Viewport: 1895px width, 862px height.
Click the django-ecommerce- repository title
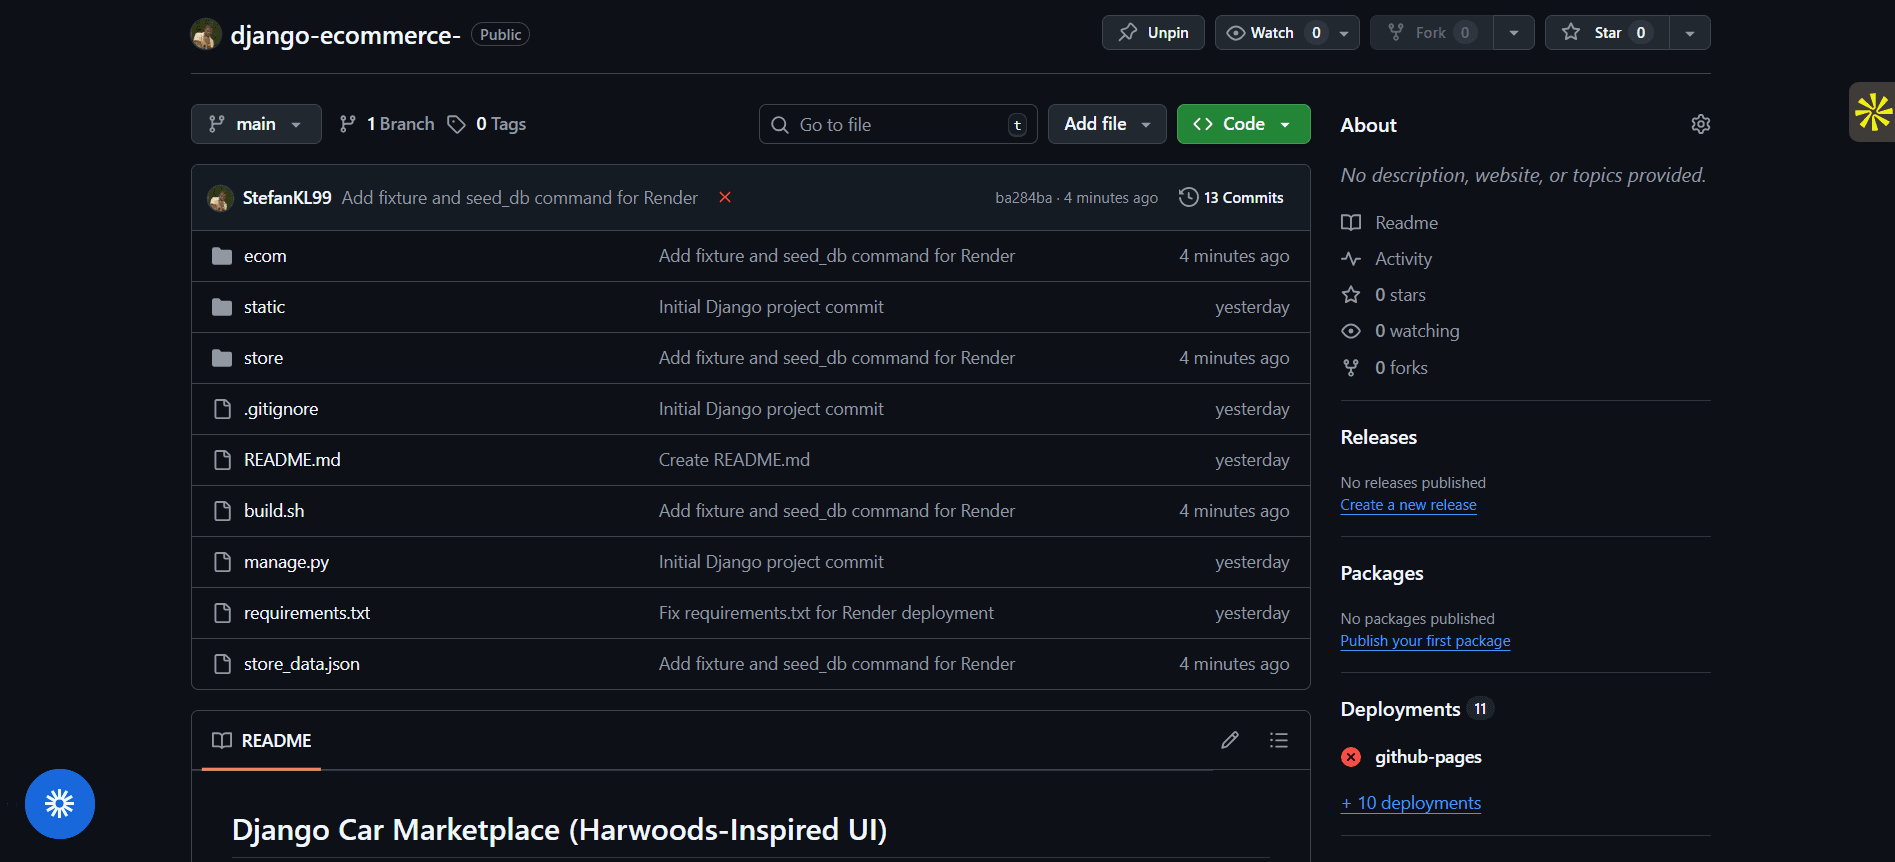[x=345, y=35]
